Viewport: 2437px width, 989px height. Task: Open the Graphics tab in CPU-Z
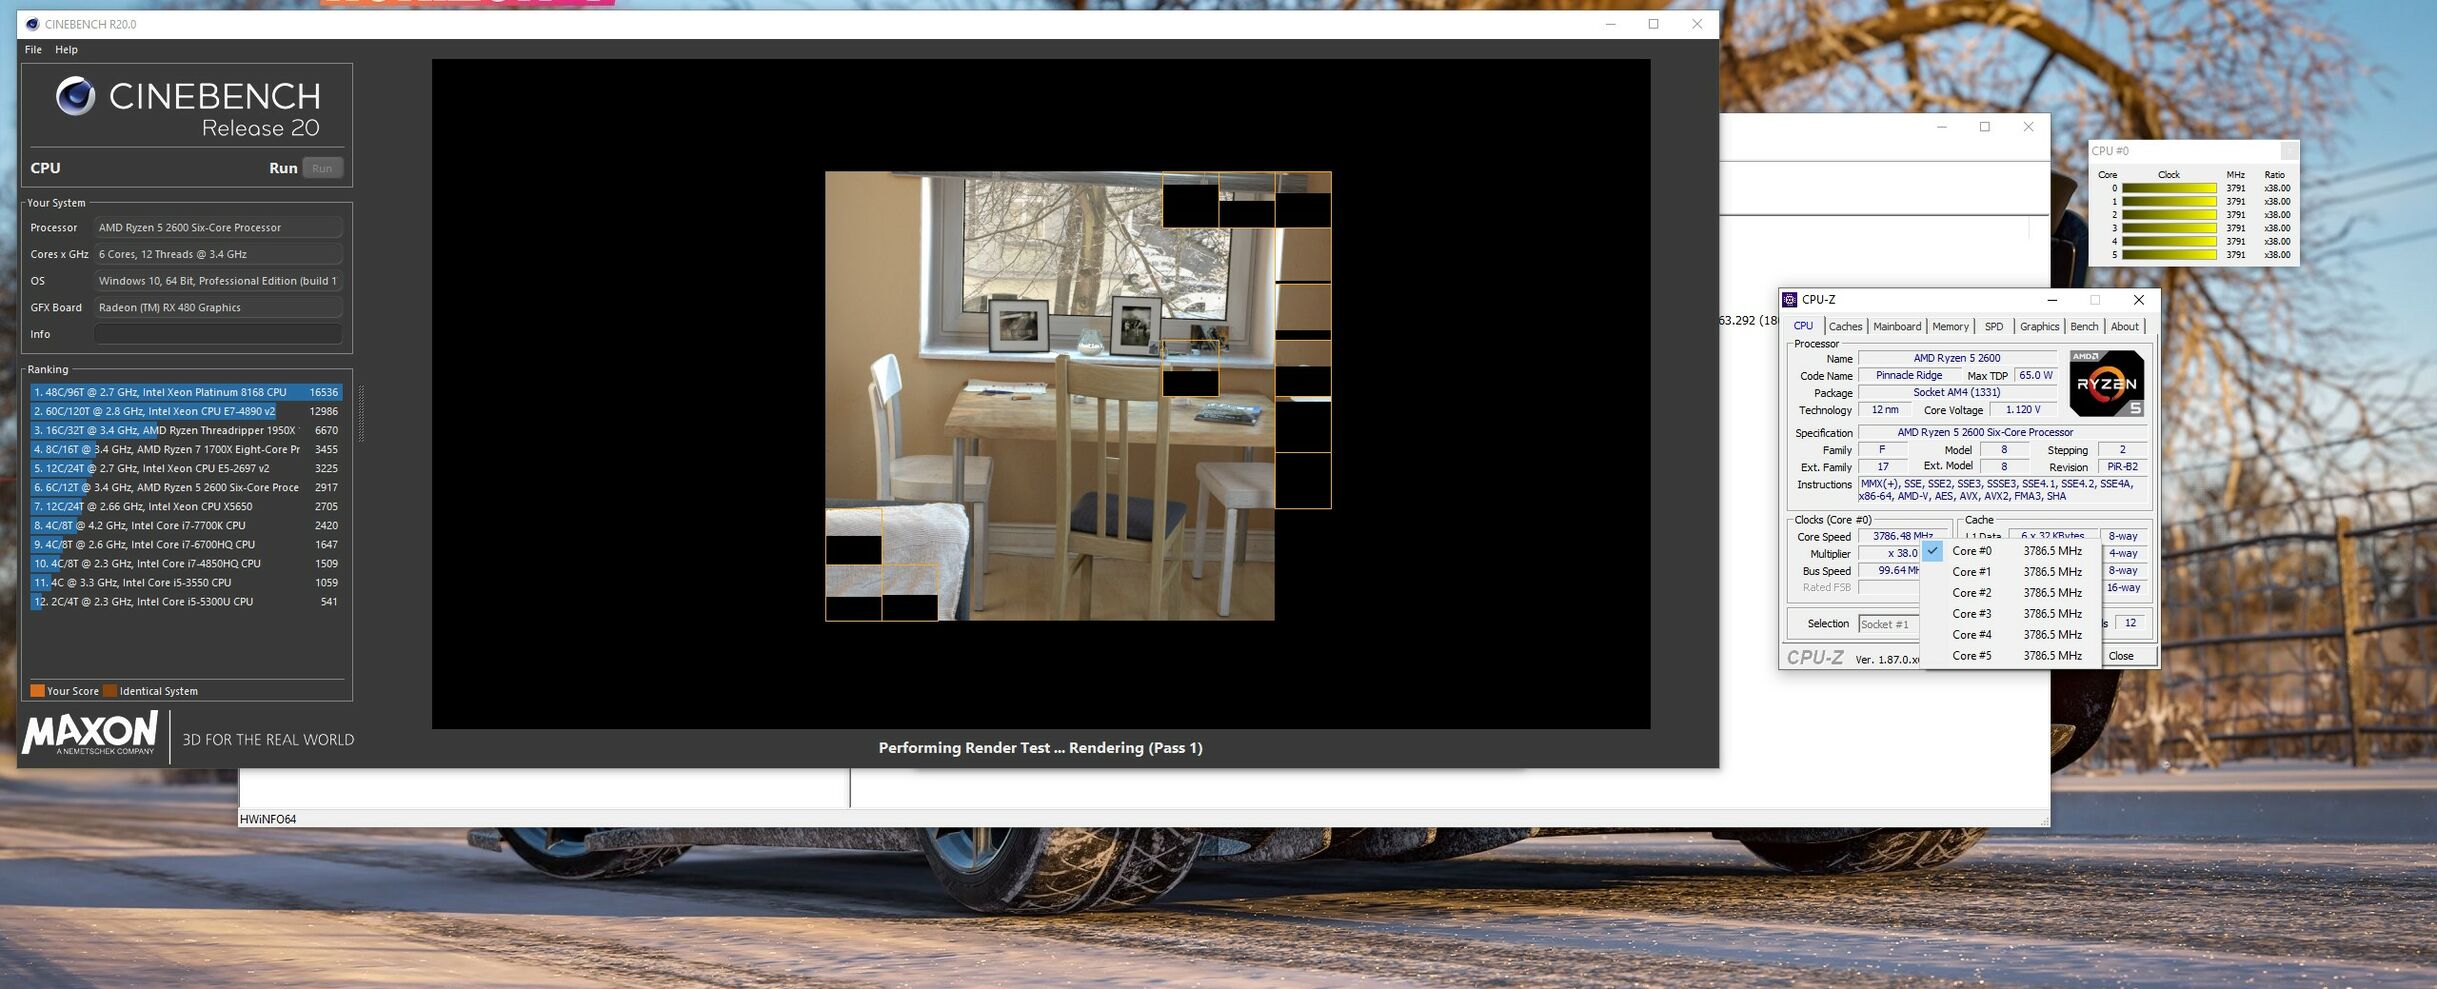[x=2039, y=326]
